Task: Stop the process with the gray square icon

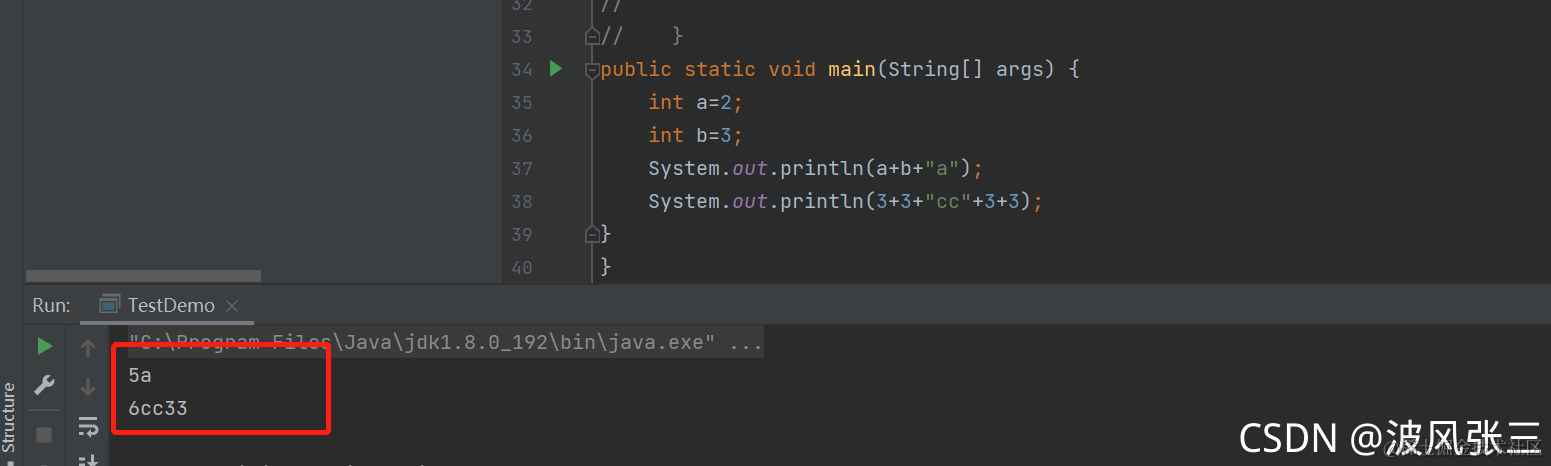Action: (44, 435)
